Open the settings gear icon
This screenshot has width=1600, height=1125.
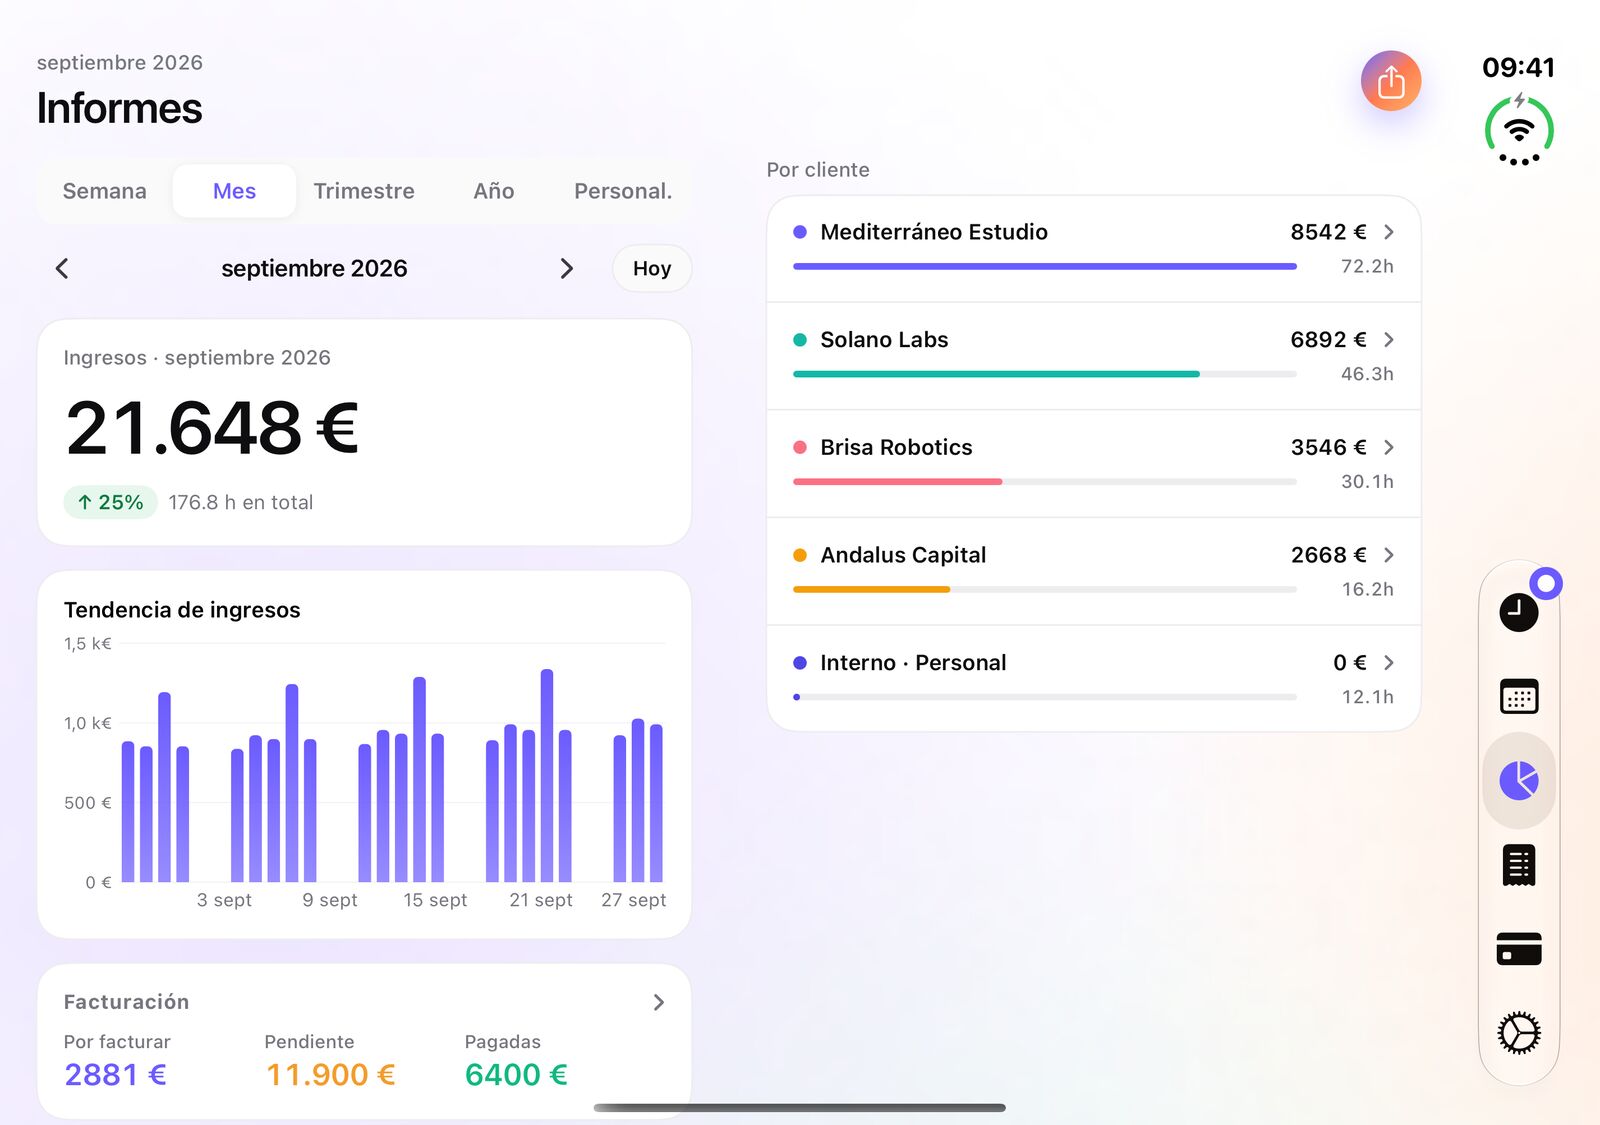(1518, 1033)
